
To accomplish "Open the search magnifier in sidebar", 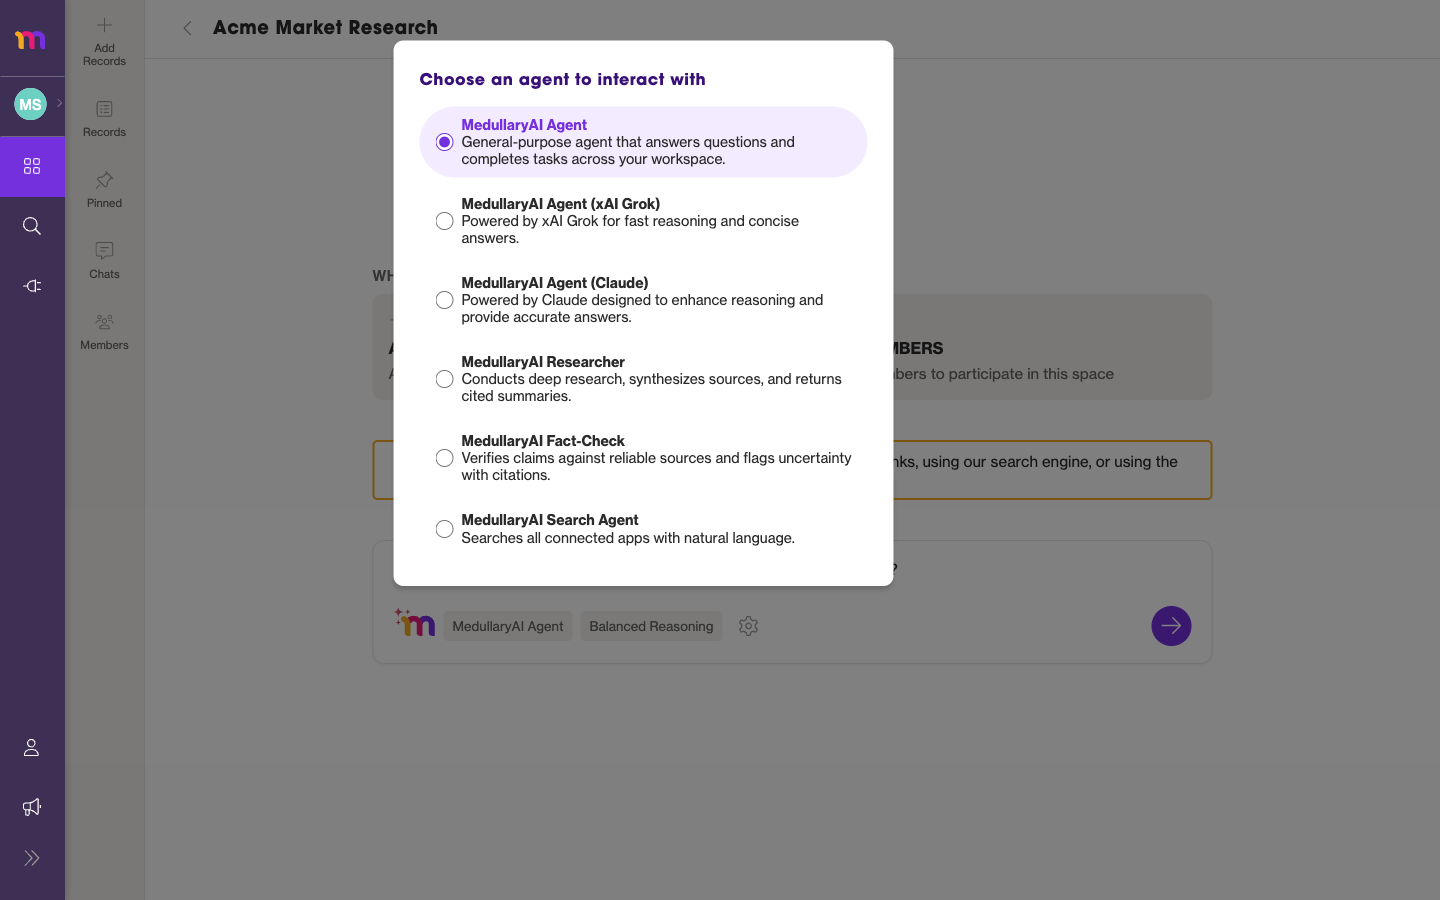I will pos(32,226).
